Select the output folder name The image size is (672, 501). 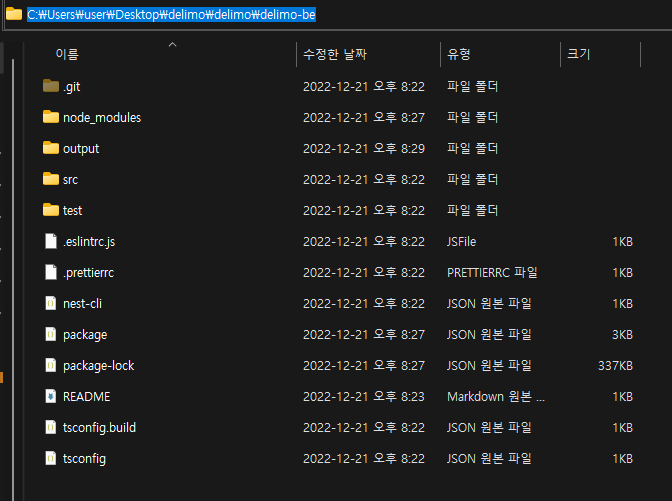81,149
